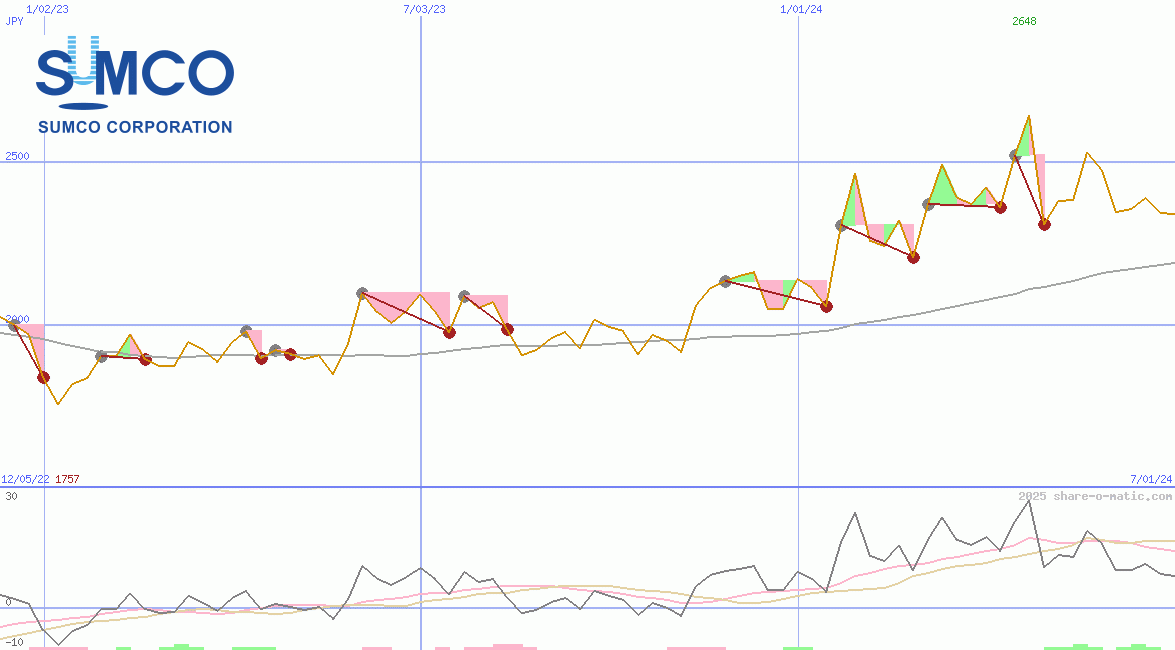The width and height of the screenshot is (1175, 650).
Task: Click the 12/05/22 start date label
Action: [25, 479]
